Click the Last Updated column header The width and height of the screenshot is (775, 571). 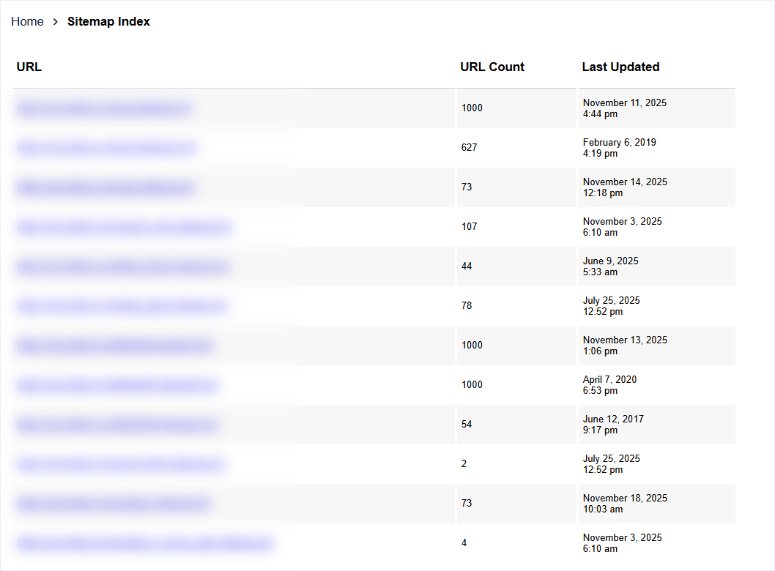(620, 67)
